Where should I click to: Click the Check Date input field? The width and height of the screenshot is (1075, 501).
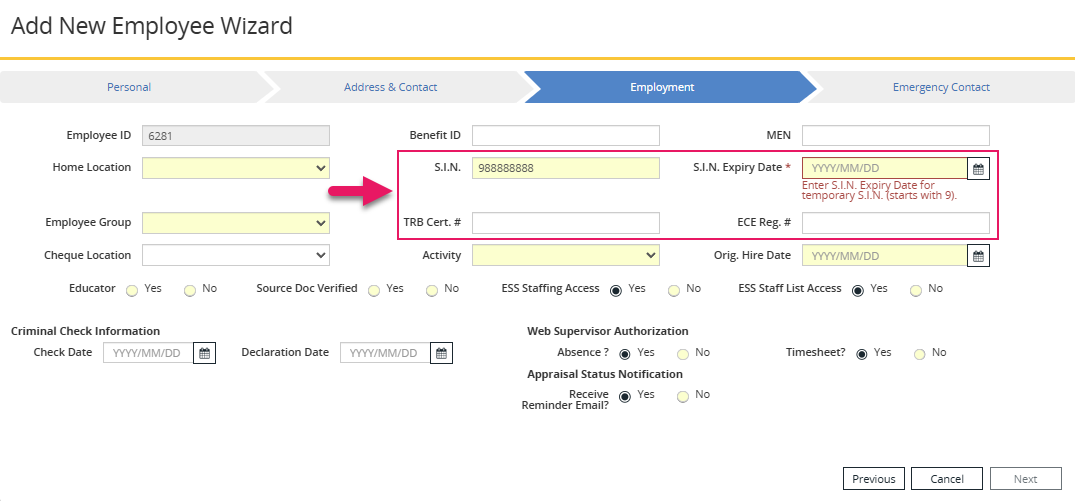click(148, 353)
